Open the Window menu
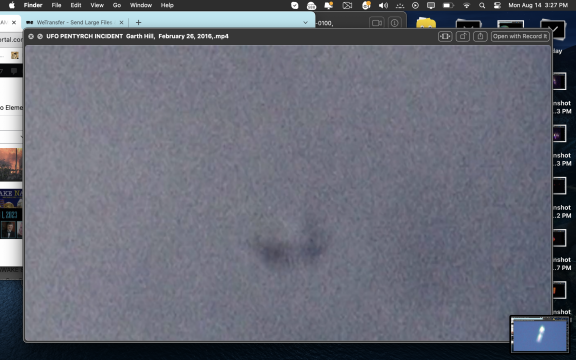The image size is (576, 360). 141,5
